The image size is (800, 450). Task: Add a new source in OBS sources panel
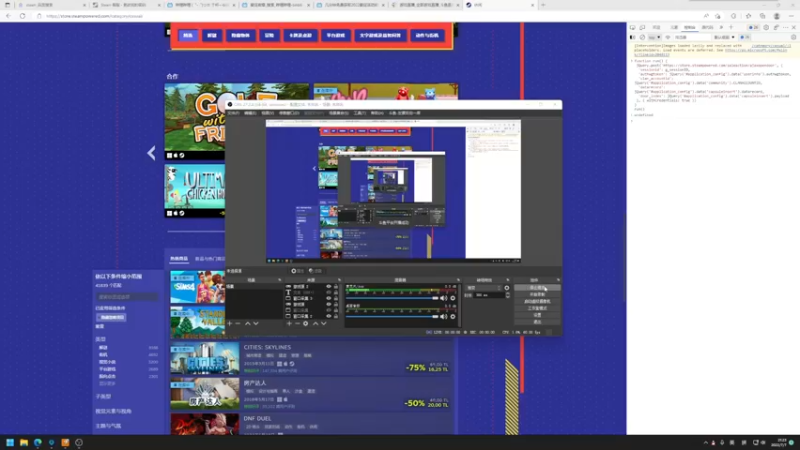click(x=289, y=323)
